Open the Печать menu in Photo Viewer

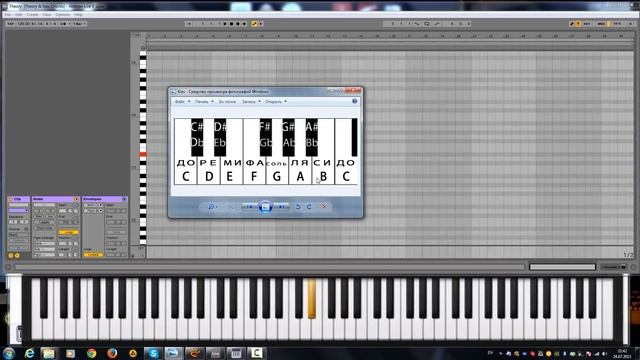204,101
